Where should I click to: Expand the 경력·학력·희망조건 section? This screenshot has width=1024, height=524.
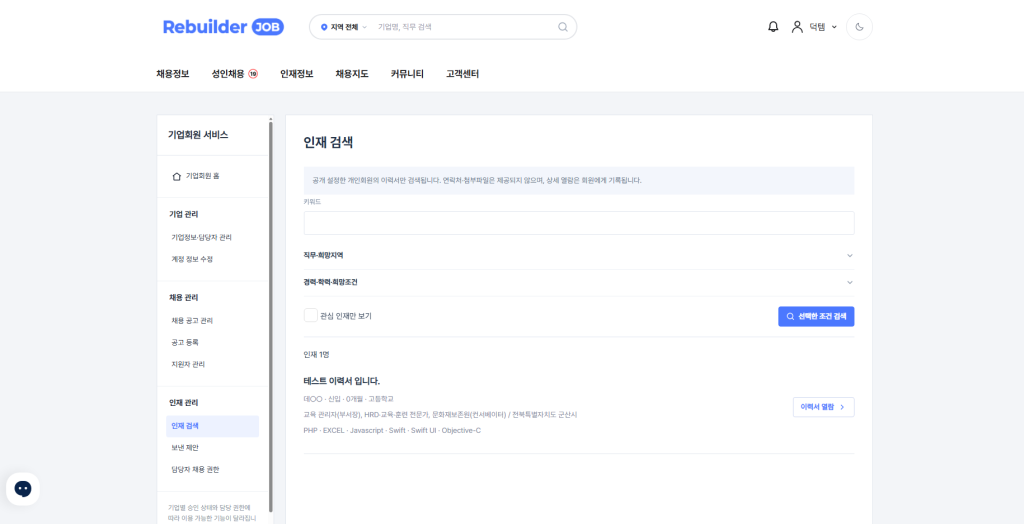point(579,282)
